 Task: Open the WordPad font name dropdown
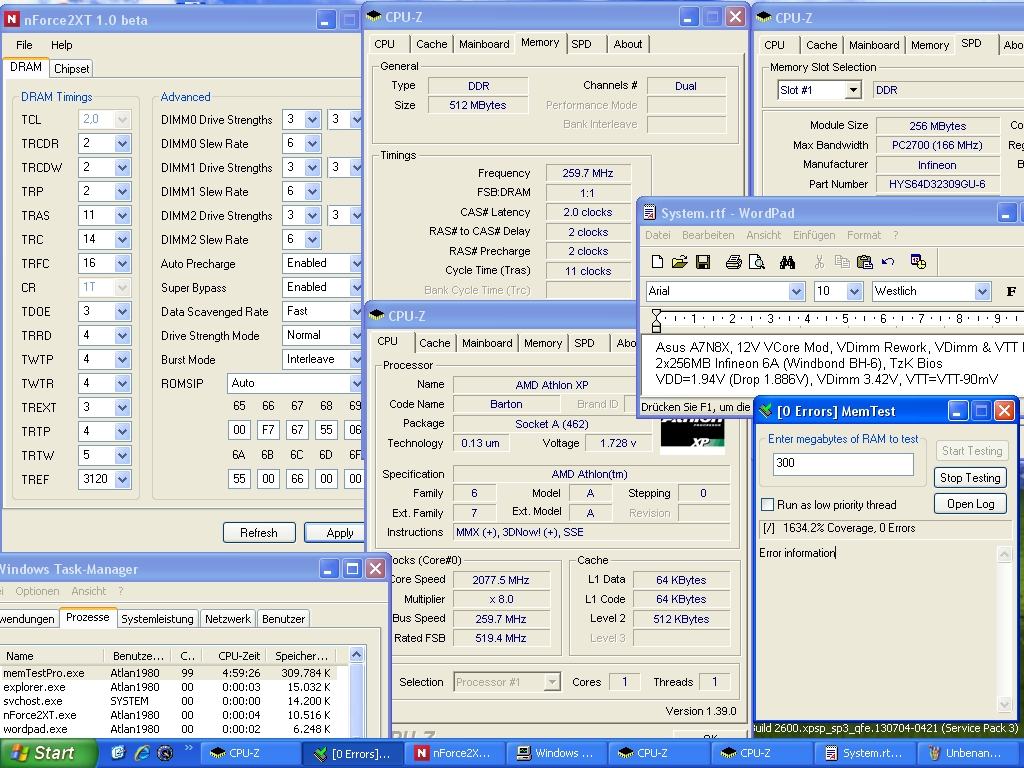(x=796, y=291)
